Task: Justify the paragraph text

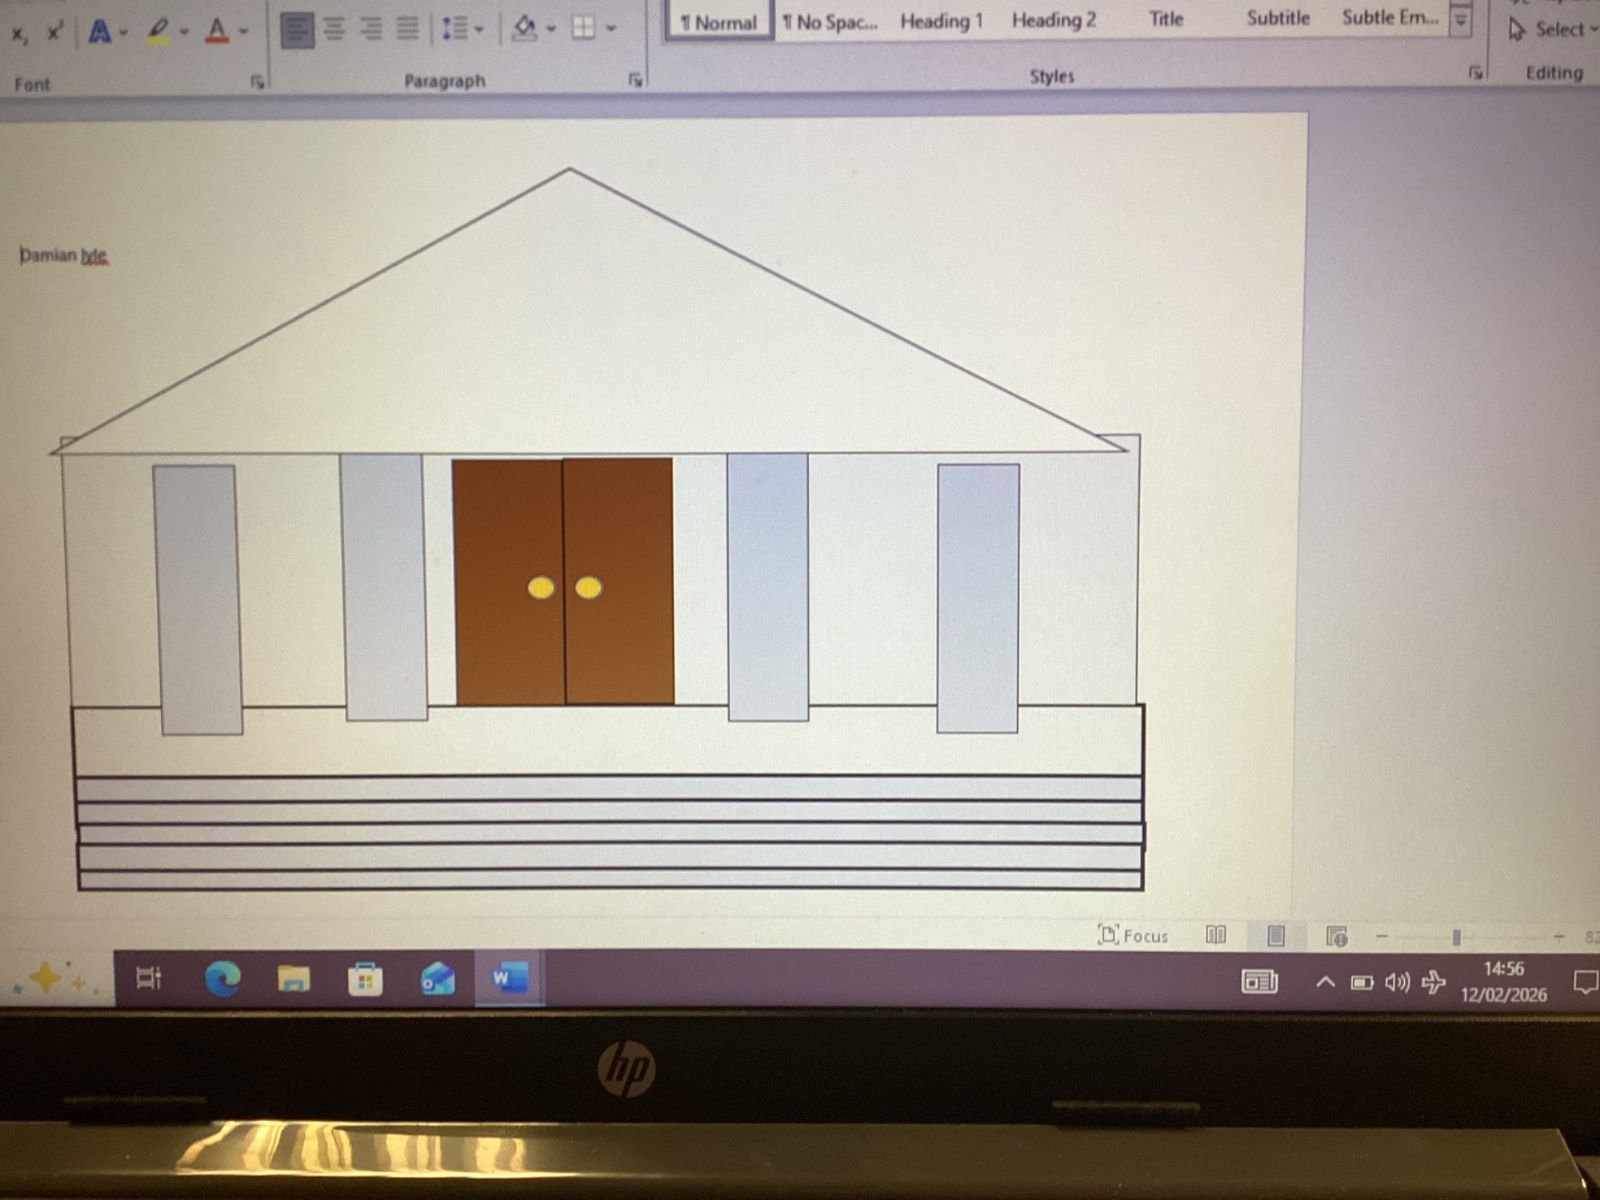Action: point(407,28)
